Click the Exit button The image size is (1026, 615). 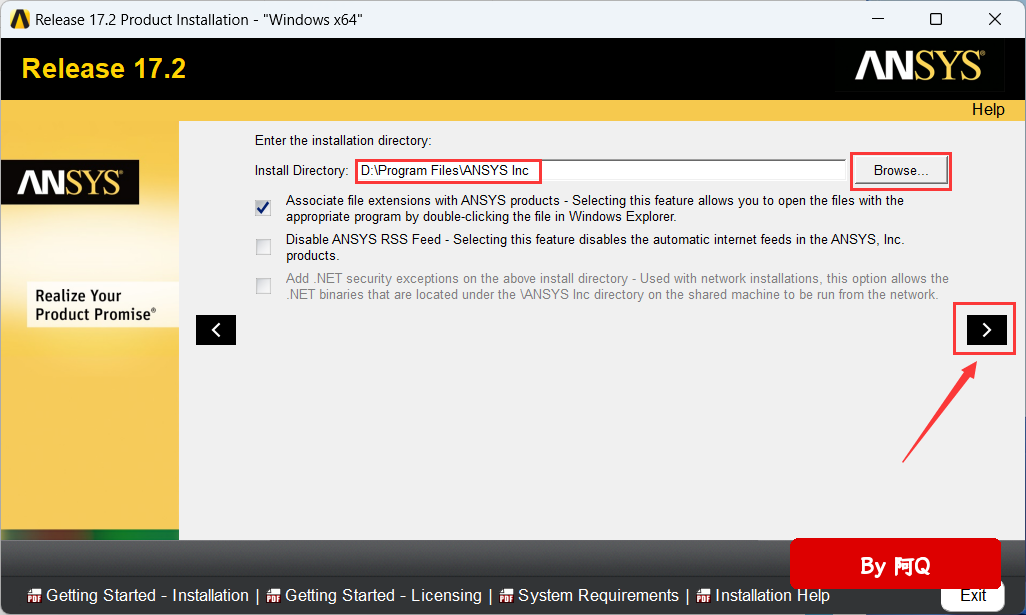click(x=972, y=595)
